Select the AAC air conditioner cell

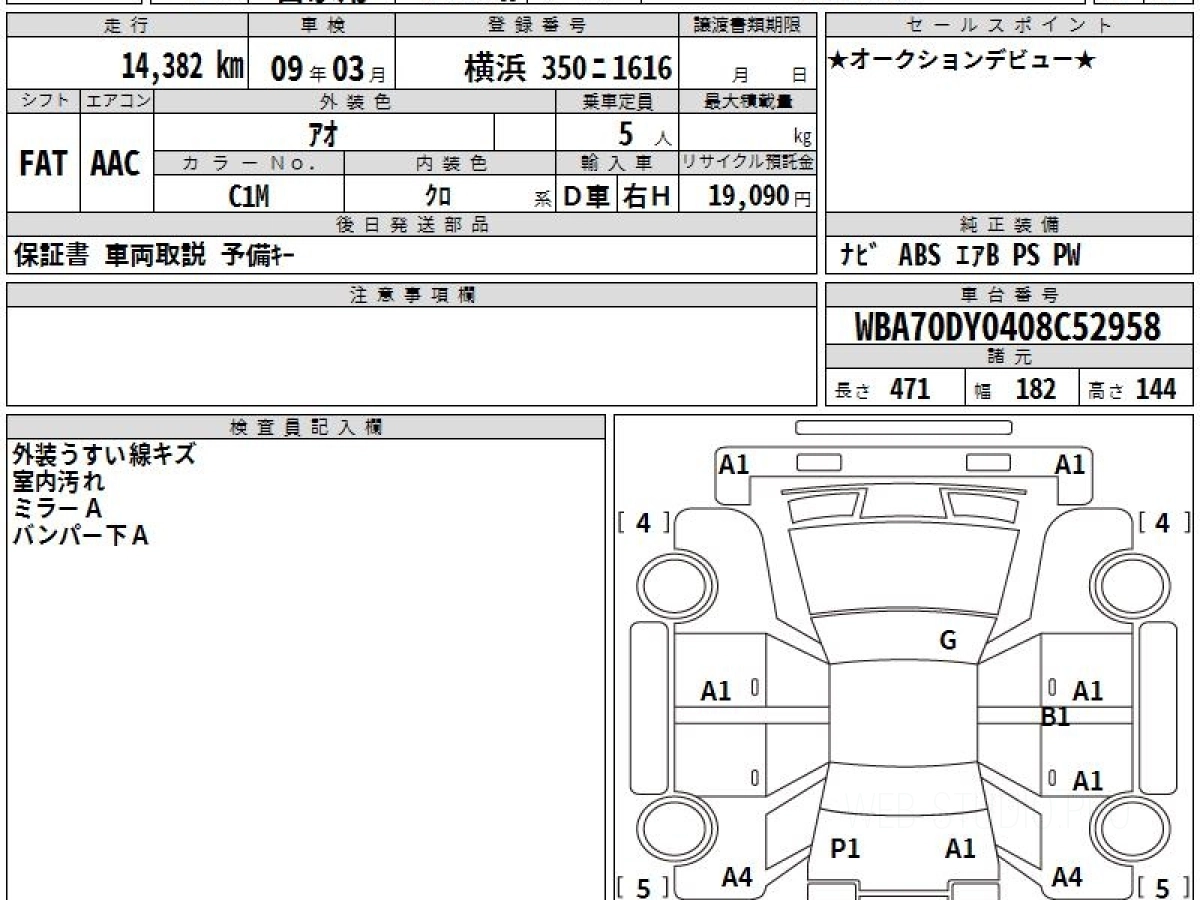116,164
